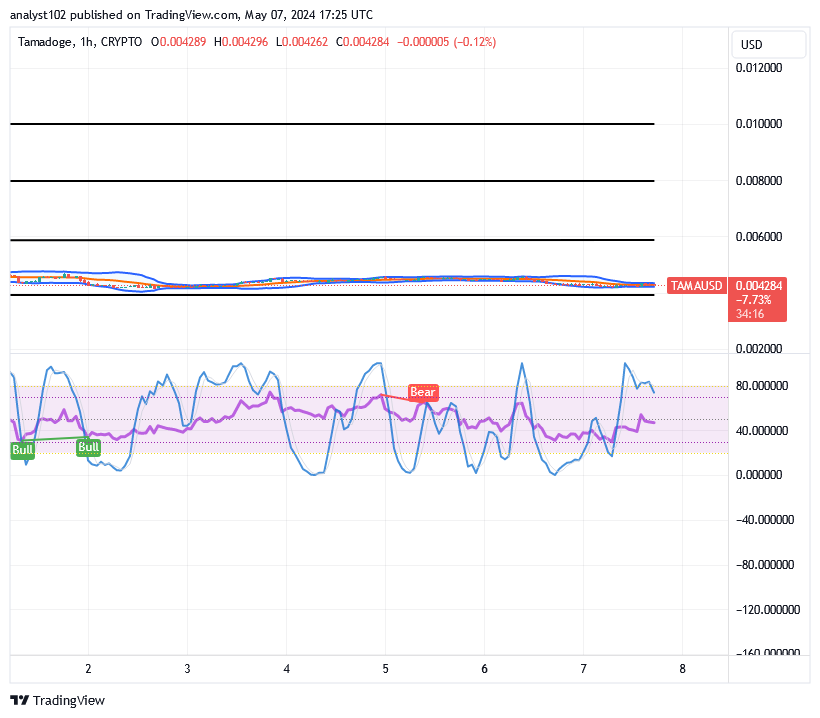
Task: Click the −40.000000 oscillator axis label
Action: [765, 520]
